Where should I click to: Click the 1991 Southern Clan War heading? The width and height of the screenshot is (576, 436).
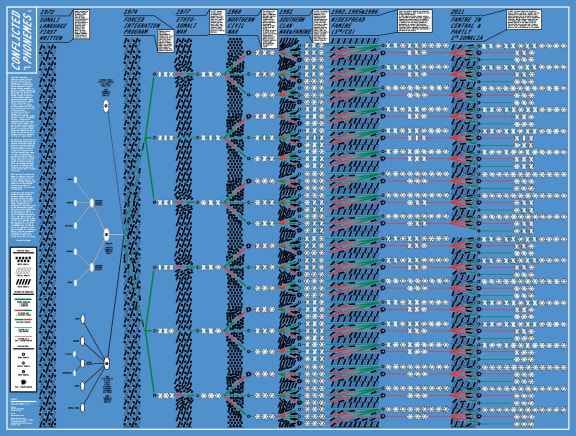pyautogui.click(x=295, y=22)
